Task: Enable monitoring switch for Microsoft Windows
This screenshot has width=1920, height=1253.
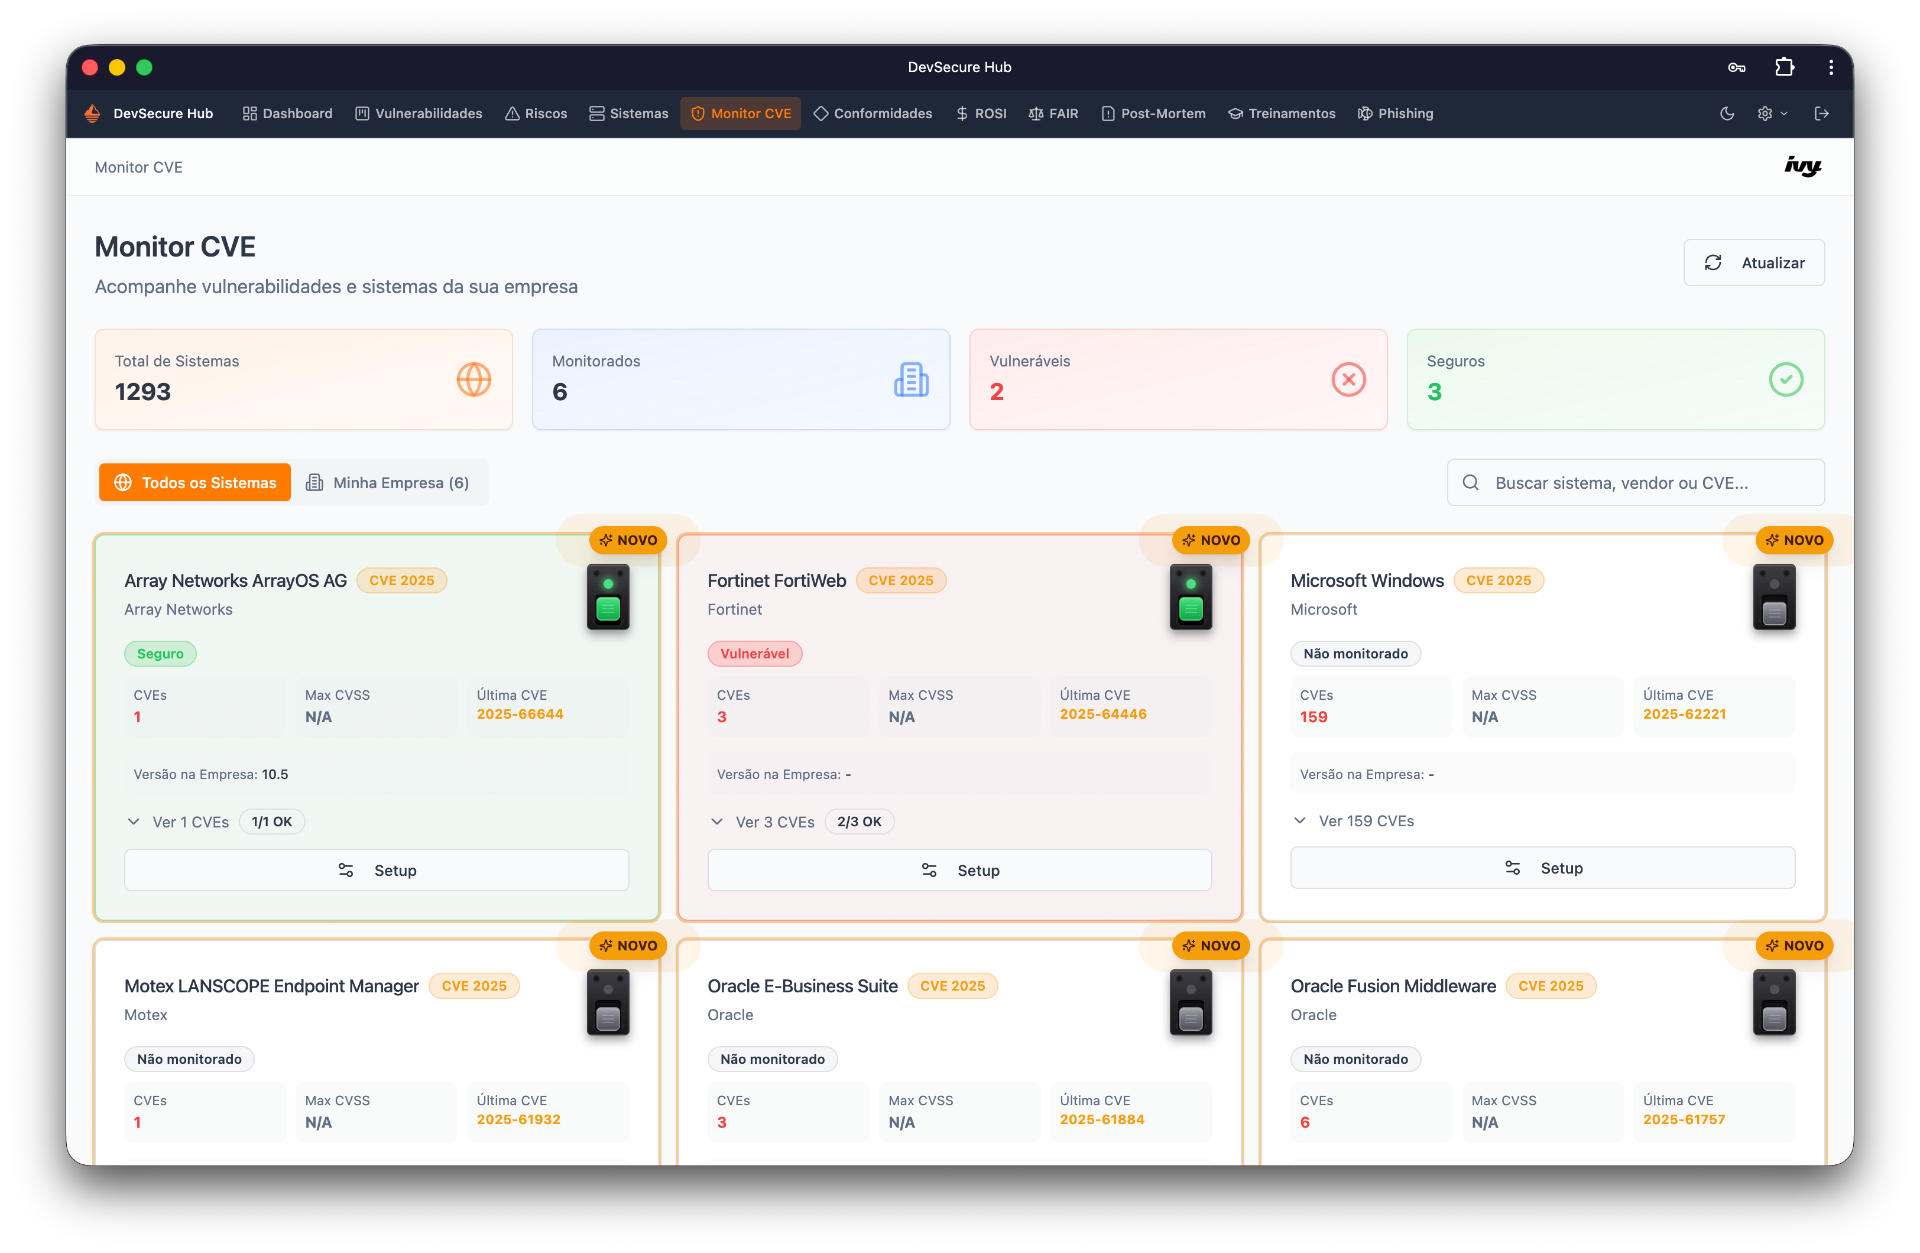Action: click(1774, 597)
